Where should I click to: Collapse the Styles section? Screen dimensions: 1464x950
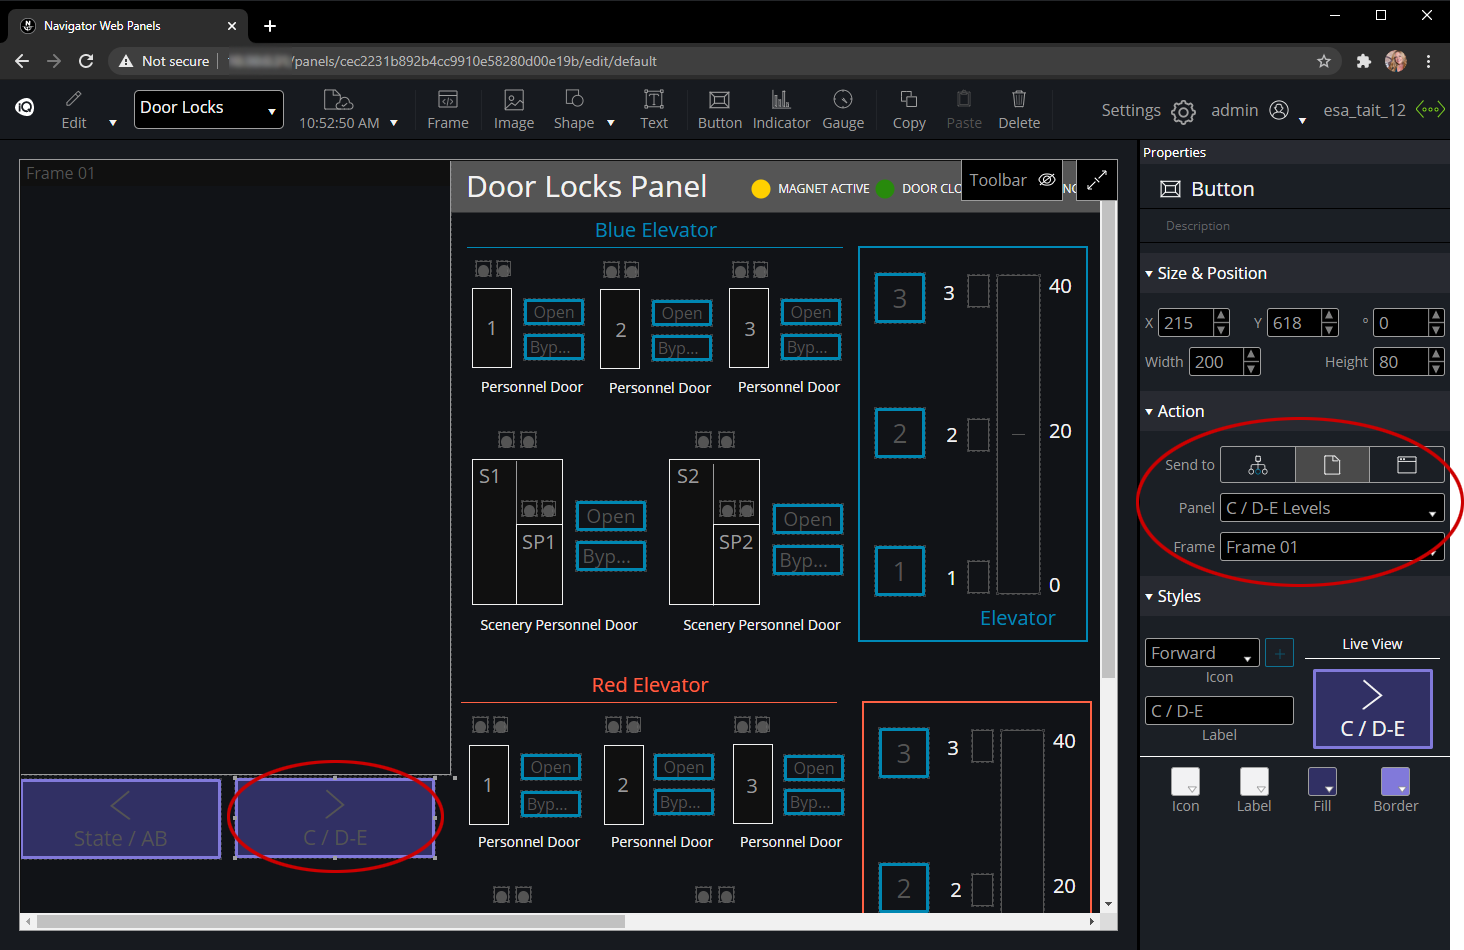tap(1149, 597)
